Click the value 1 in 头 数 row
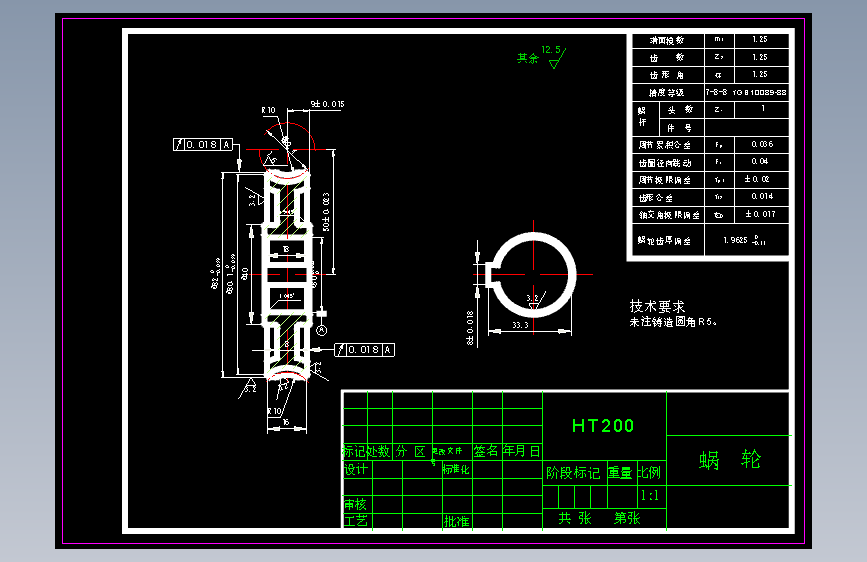 coord(763,108)
